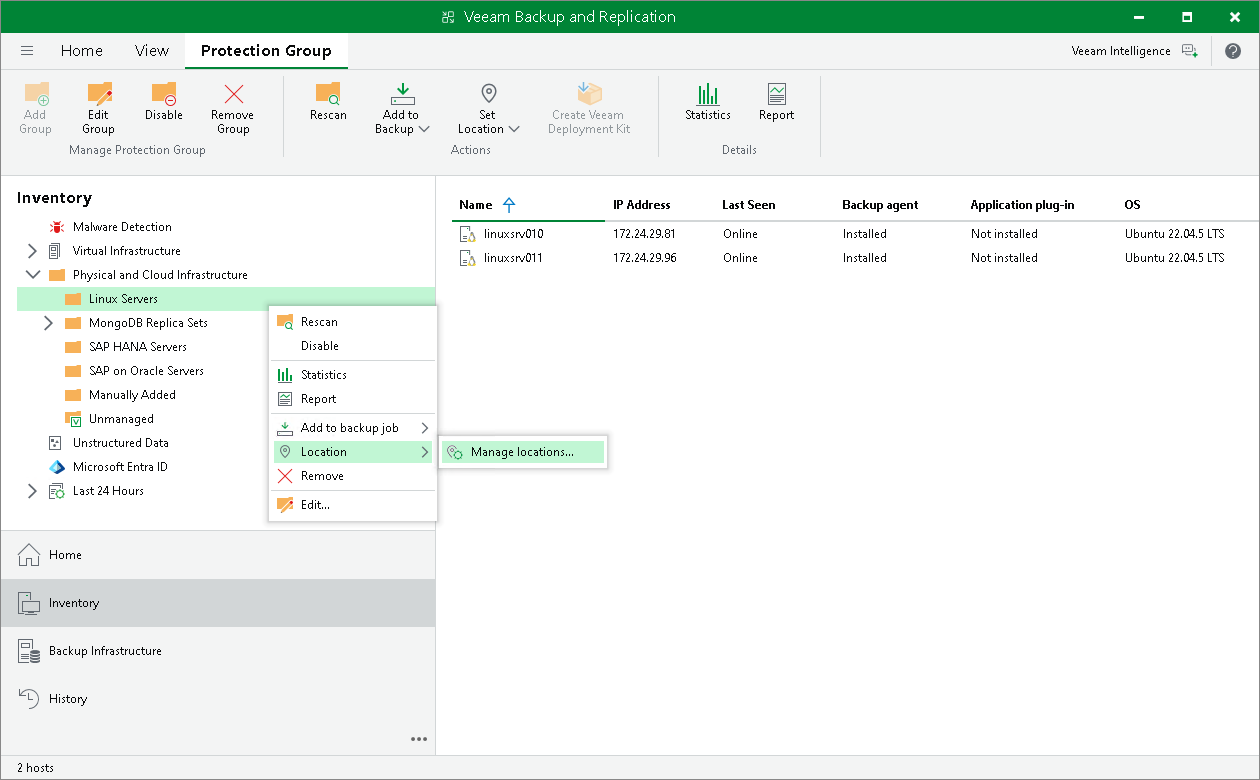Open the hamburger main menu
Image resolution: width=1260 pixels, height=780 pixels.
pos(27,51)
